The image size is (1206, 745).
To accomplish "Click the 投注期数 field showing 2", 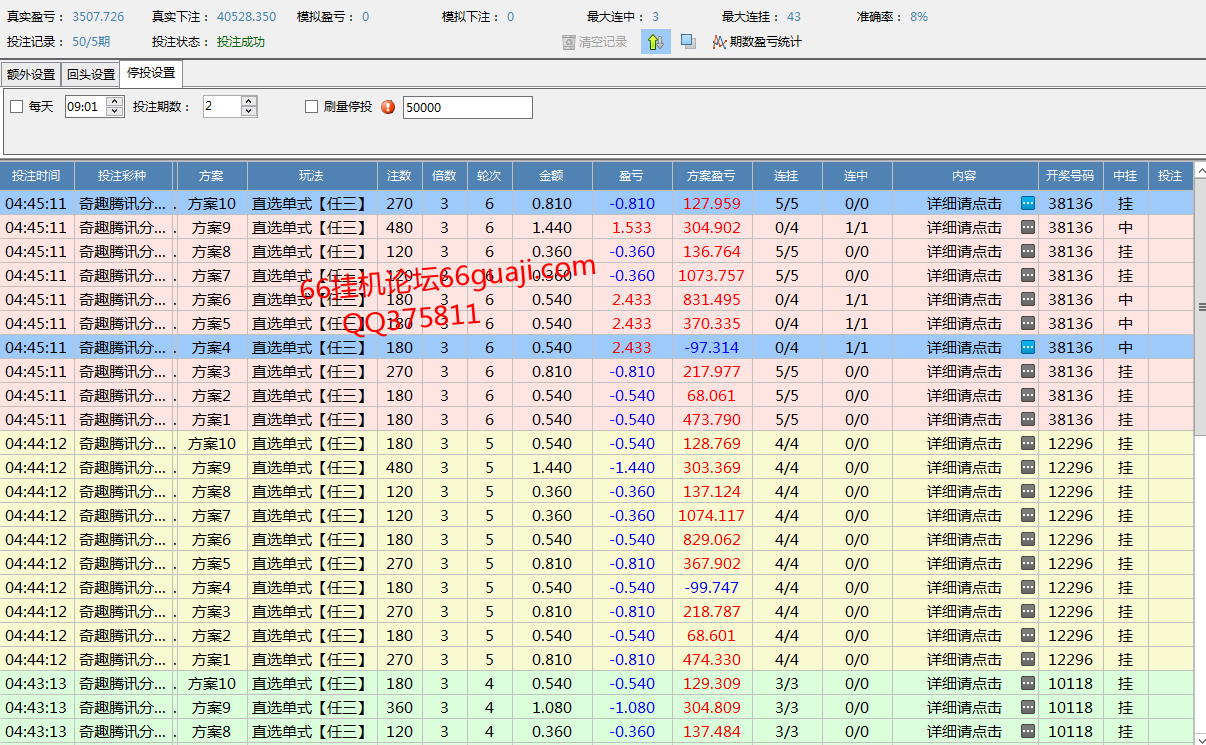I will click(222, 107).
